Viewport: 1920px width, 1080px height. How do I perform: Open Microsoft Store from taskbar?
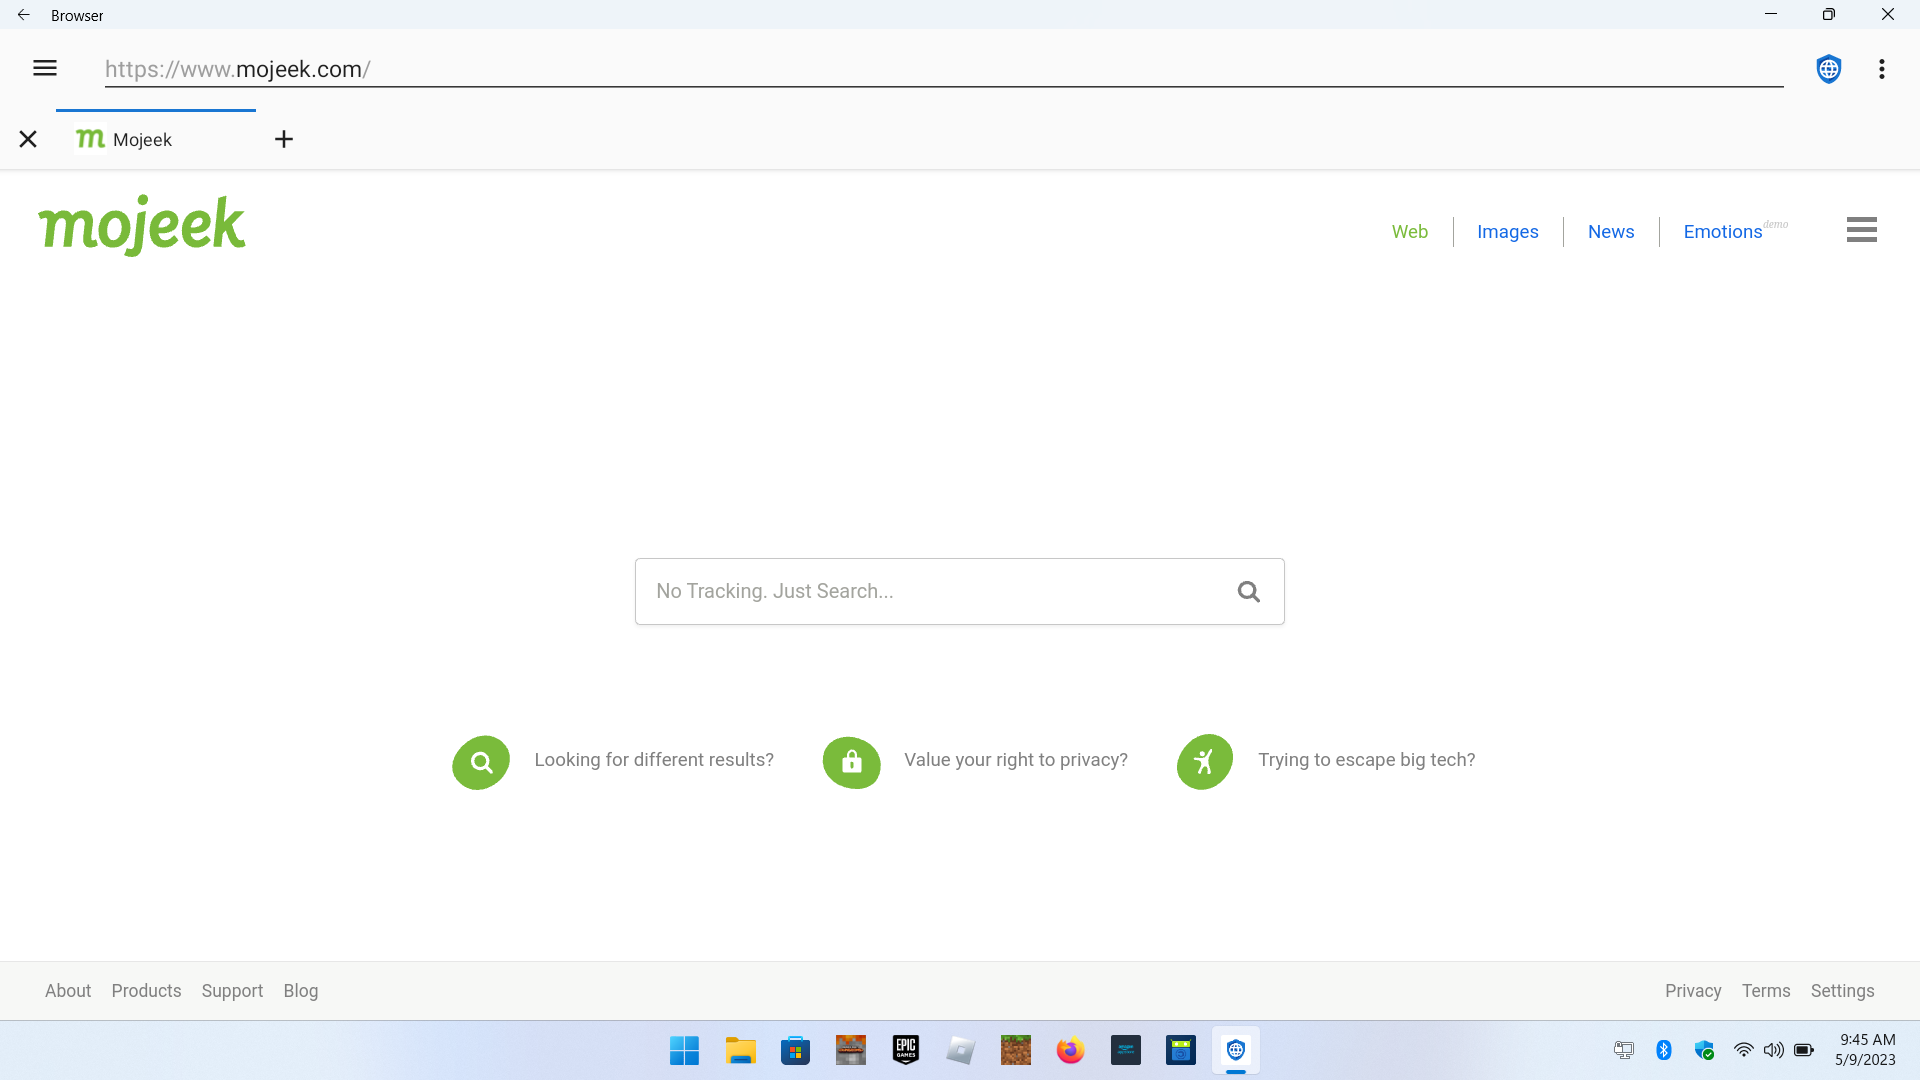point(795,1050)
